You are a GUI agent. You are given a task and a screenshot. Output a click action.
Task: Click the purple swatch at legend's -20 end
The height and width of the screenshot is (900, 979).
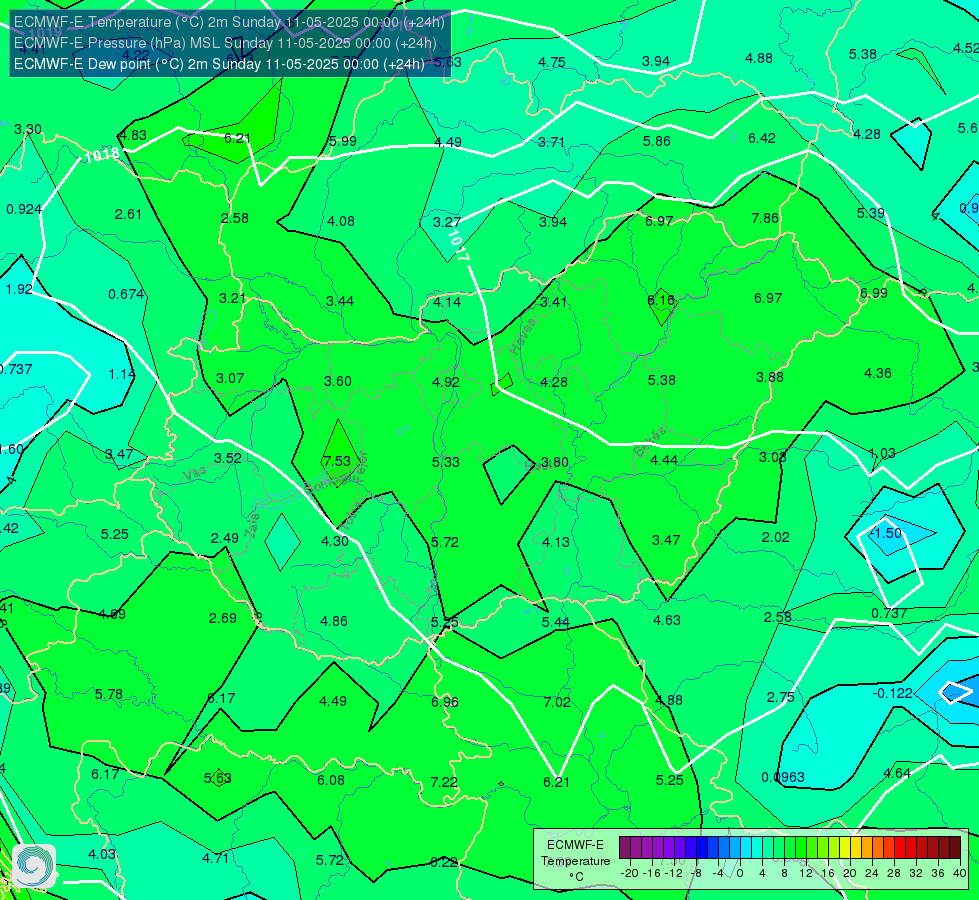tap(625, 848)
